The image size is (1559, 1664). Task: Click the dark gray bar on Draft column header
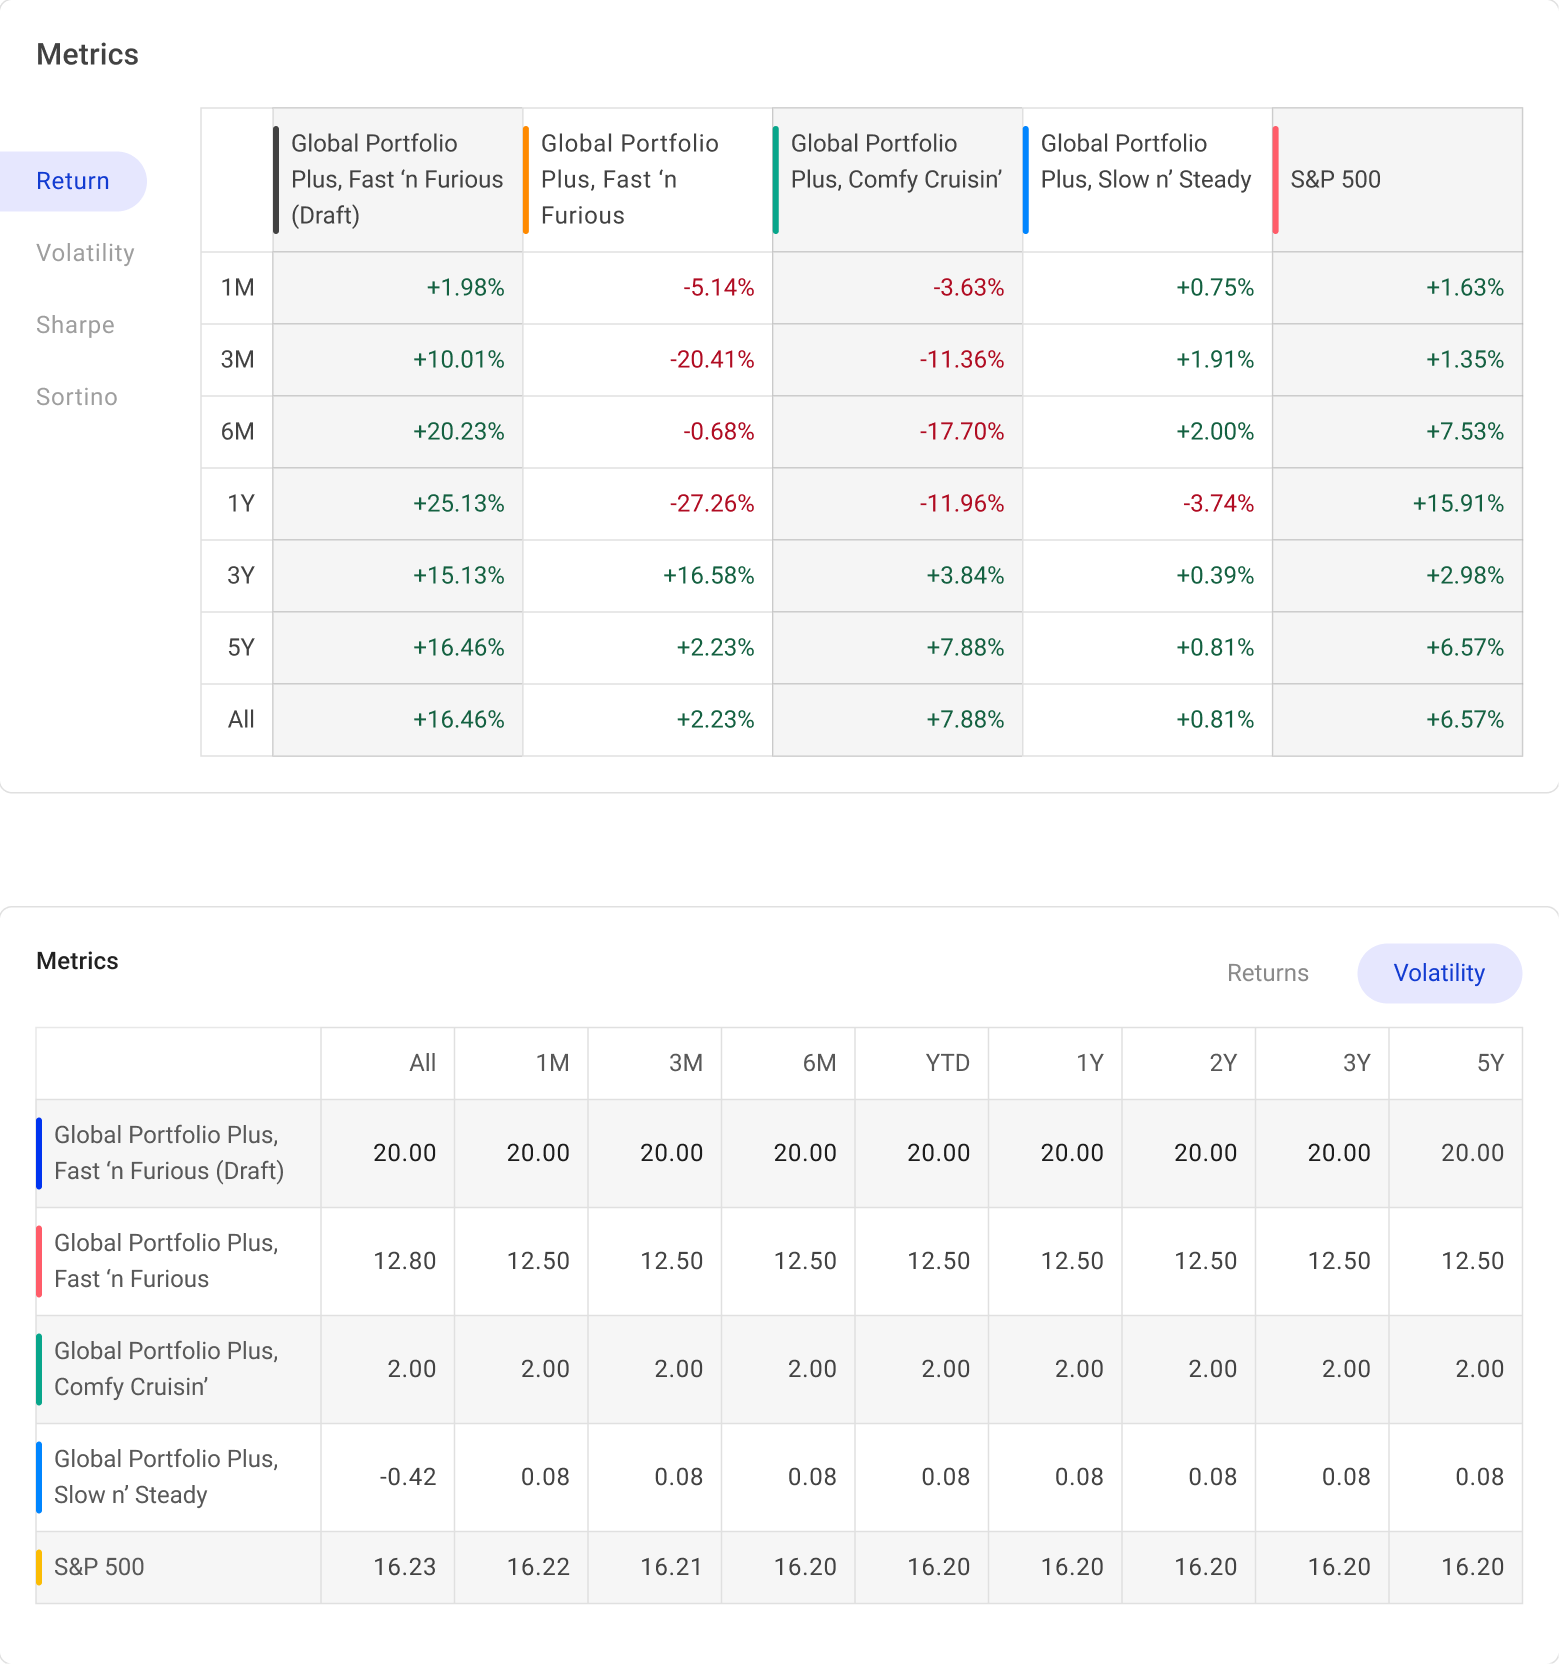click(x=276, y=180)
